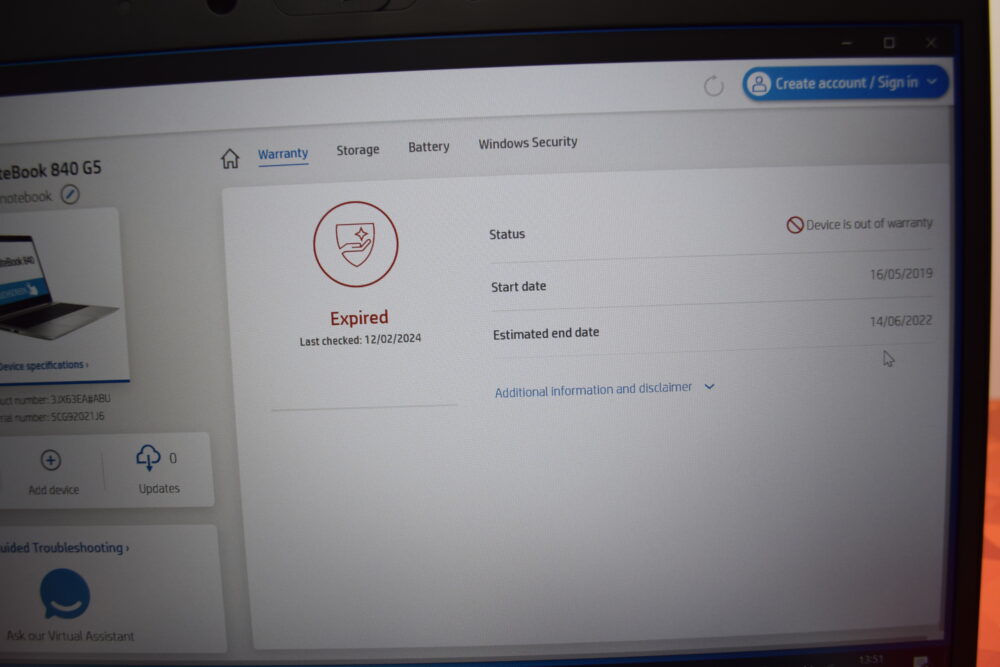Click Create account / Sign in button
The width and height of the screenshot is (1000, 667).
845,83
